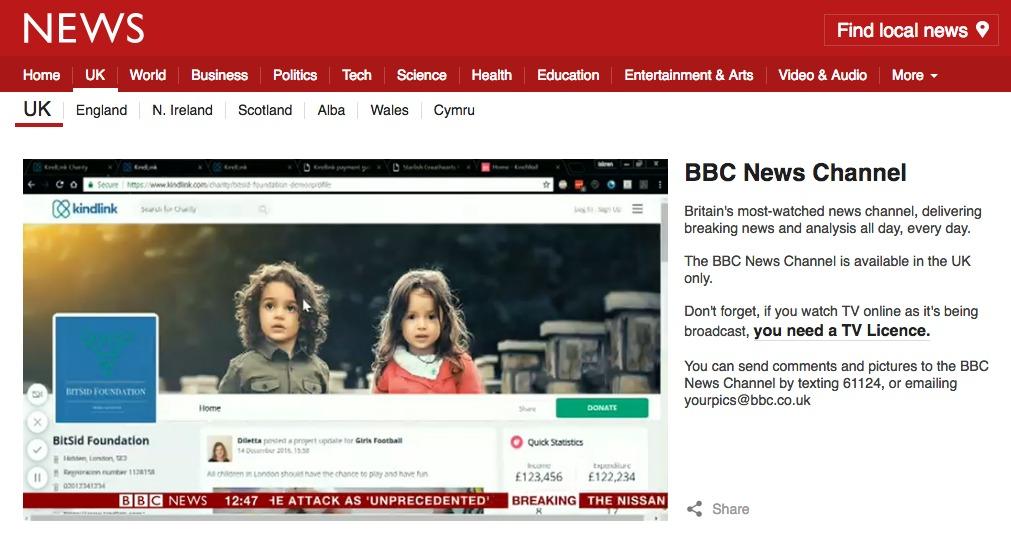
Task: Open Tech news section
Action: click(357, 75)
